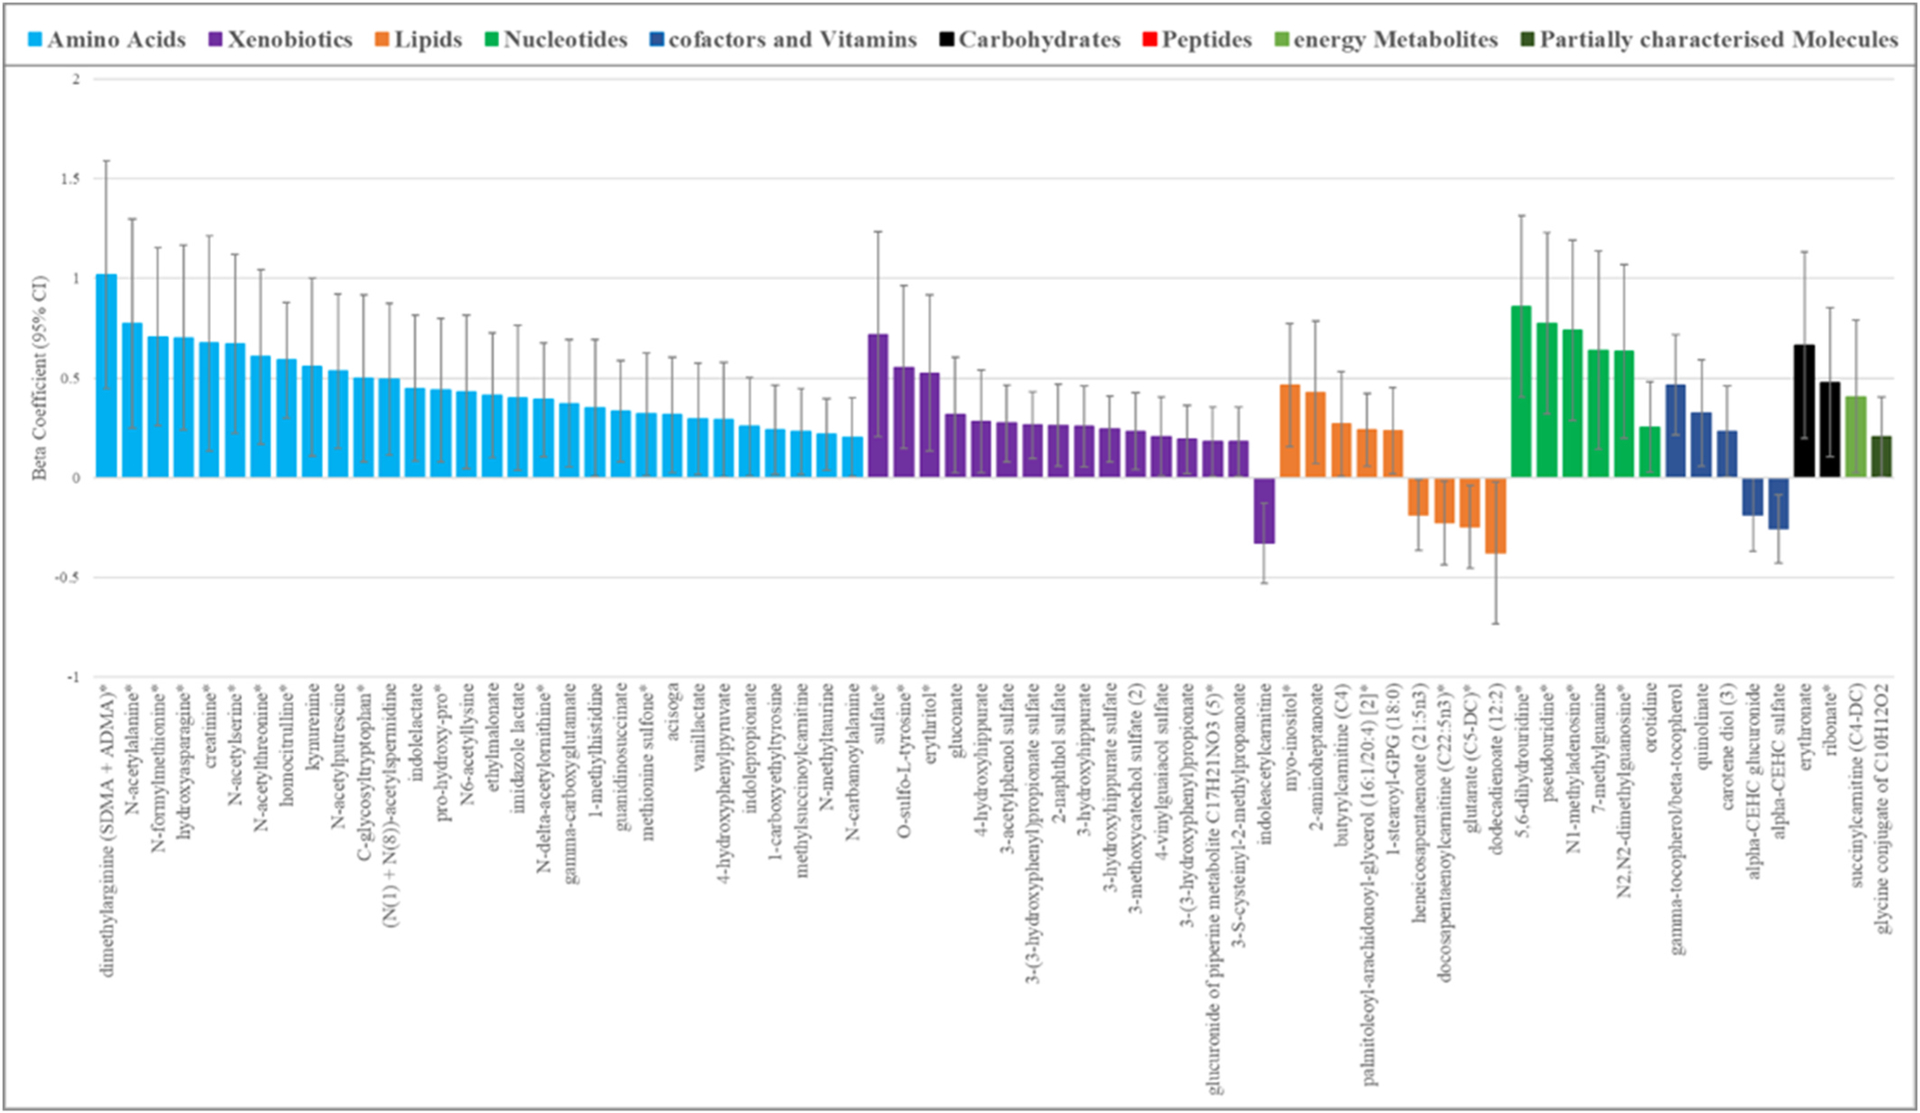Viewport: 1920px width, 1113px height.
Task: Click the negative orange dodecadienoate bar
Action: tap(1495, 516)
